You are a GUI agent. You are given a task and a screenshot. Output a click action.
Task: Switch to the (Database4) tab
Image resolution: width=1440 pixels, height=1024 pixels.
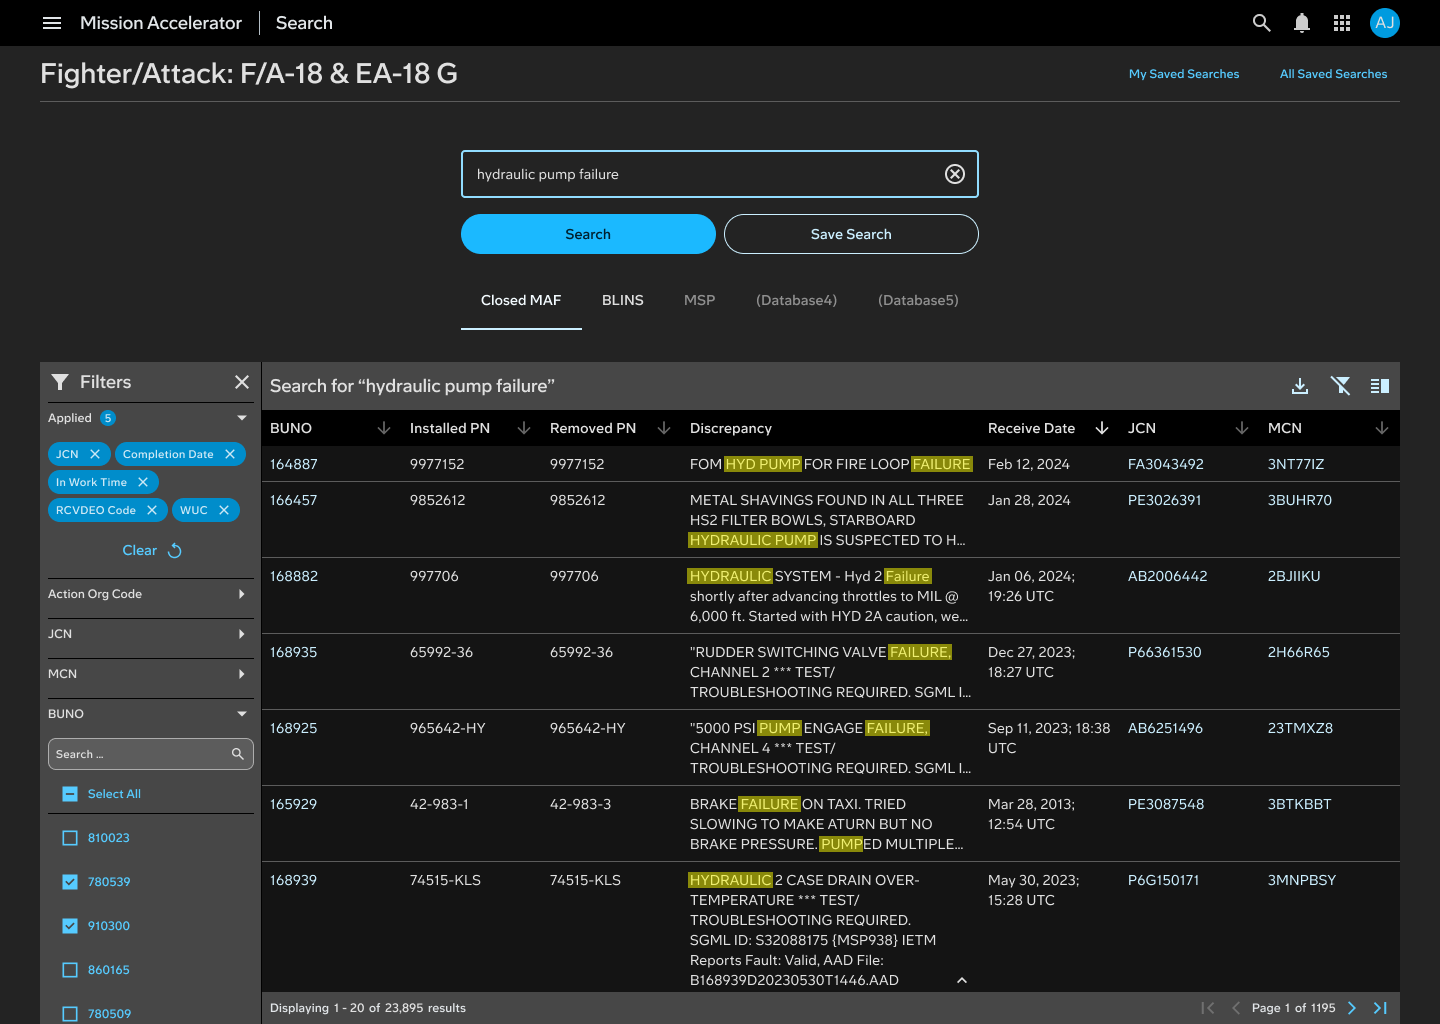pos(797,300)
